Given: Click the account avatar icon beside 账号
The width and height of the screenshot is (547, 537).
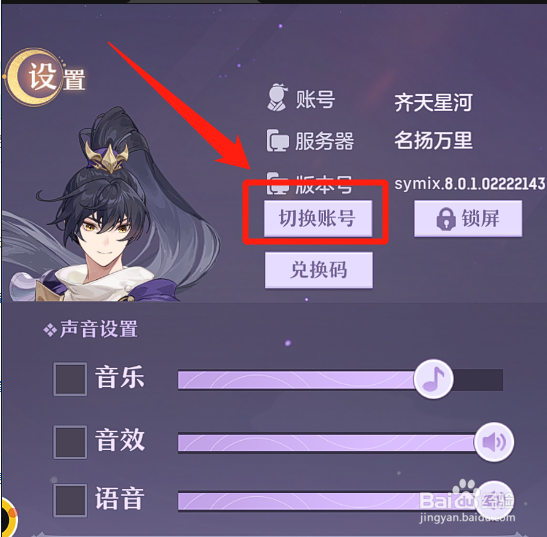Looking at the screenshot, I should click(278, 97).
